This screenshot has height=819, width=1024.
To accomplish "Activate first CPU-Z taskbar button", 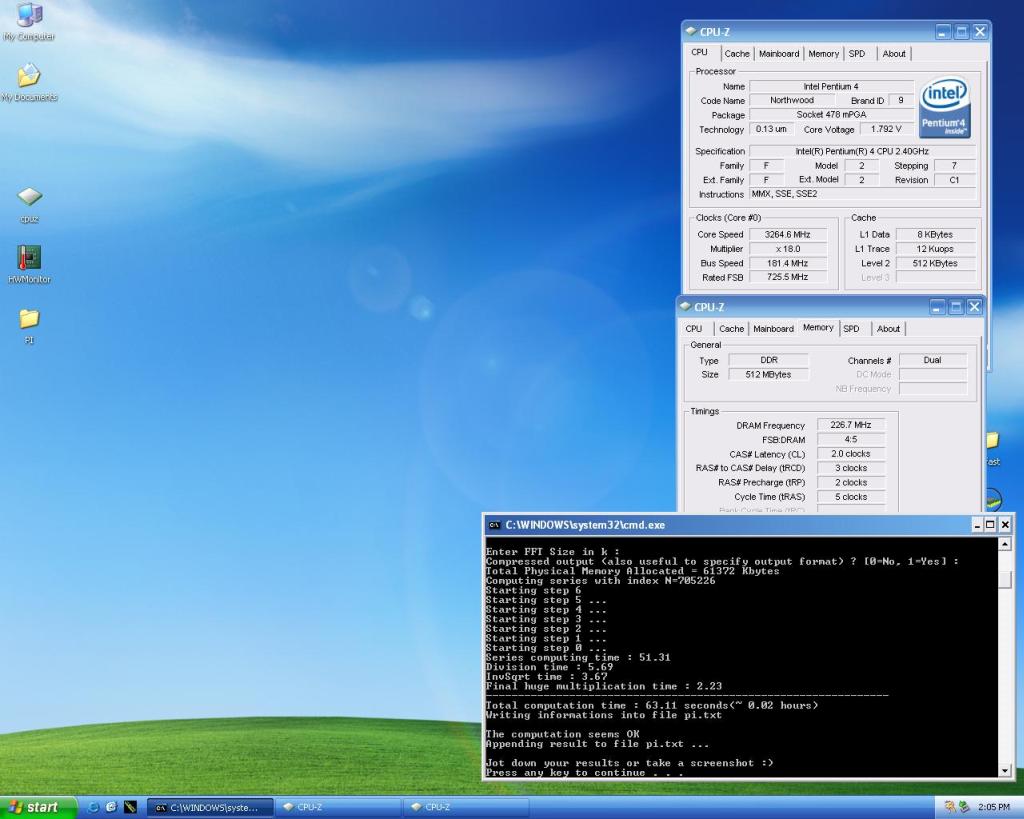I will [x=338, y=808].
